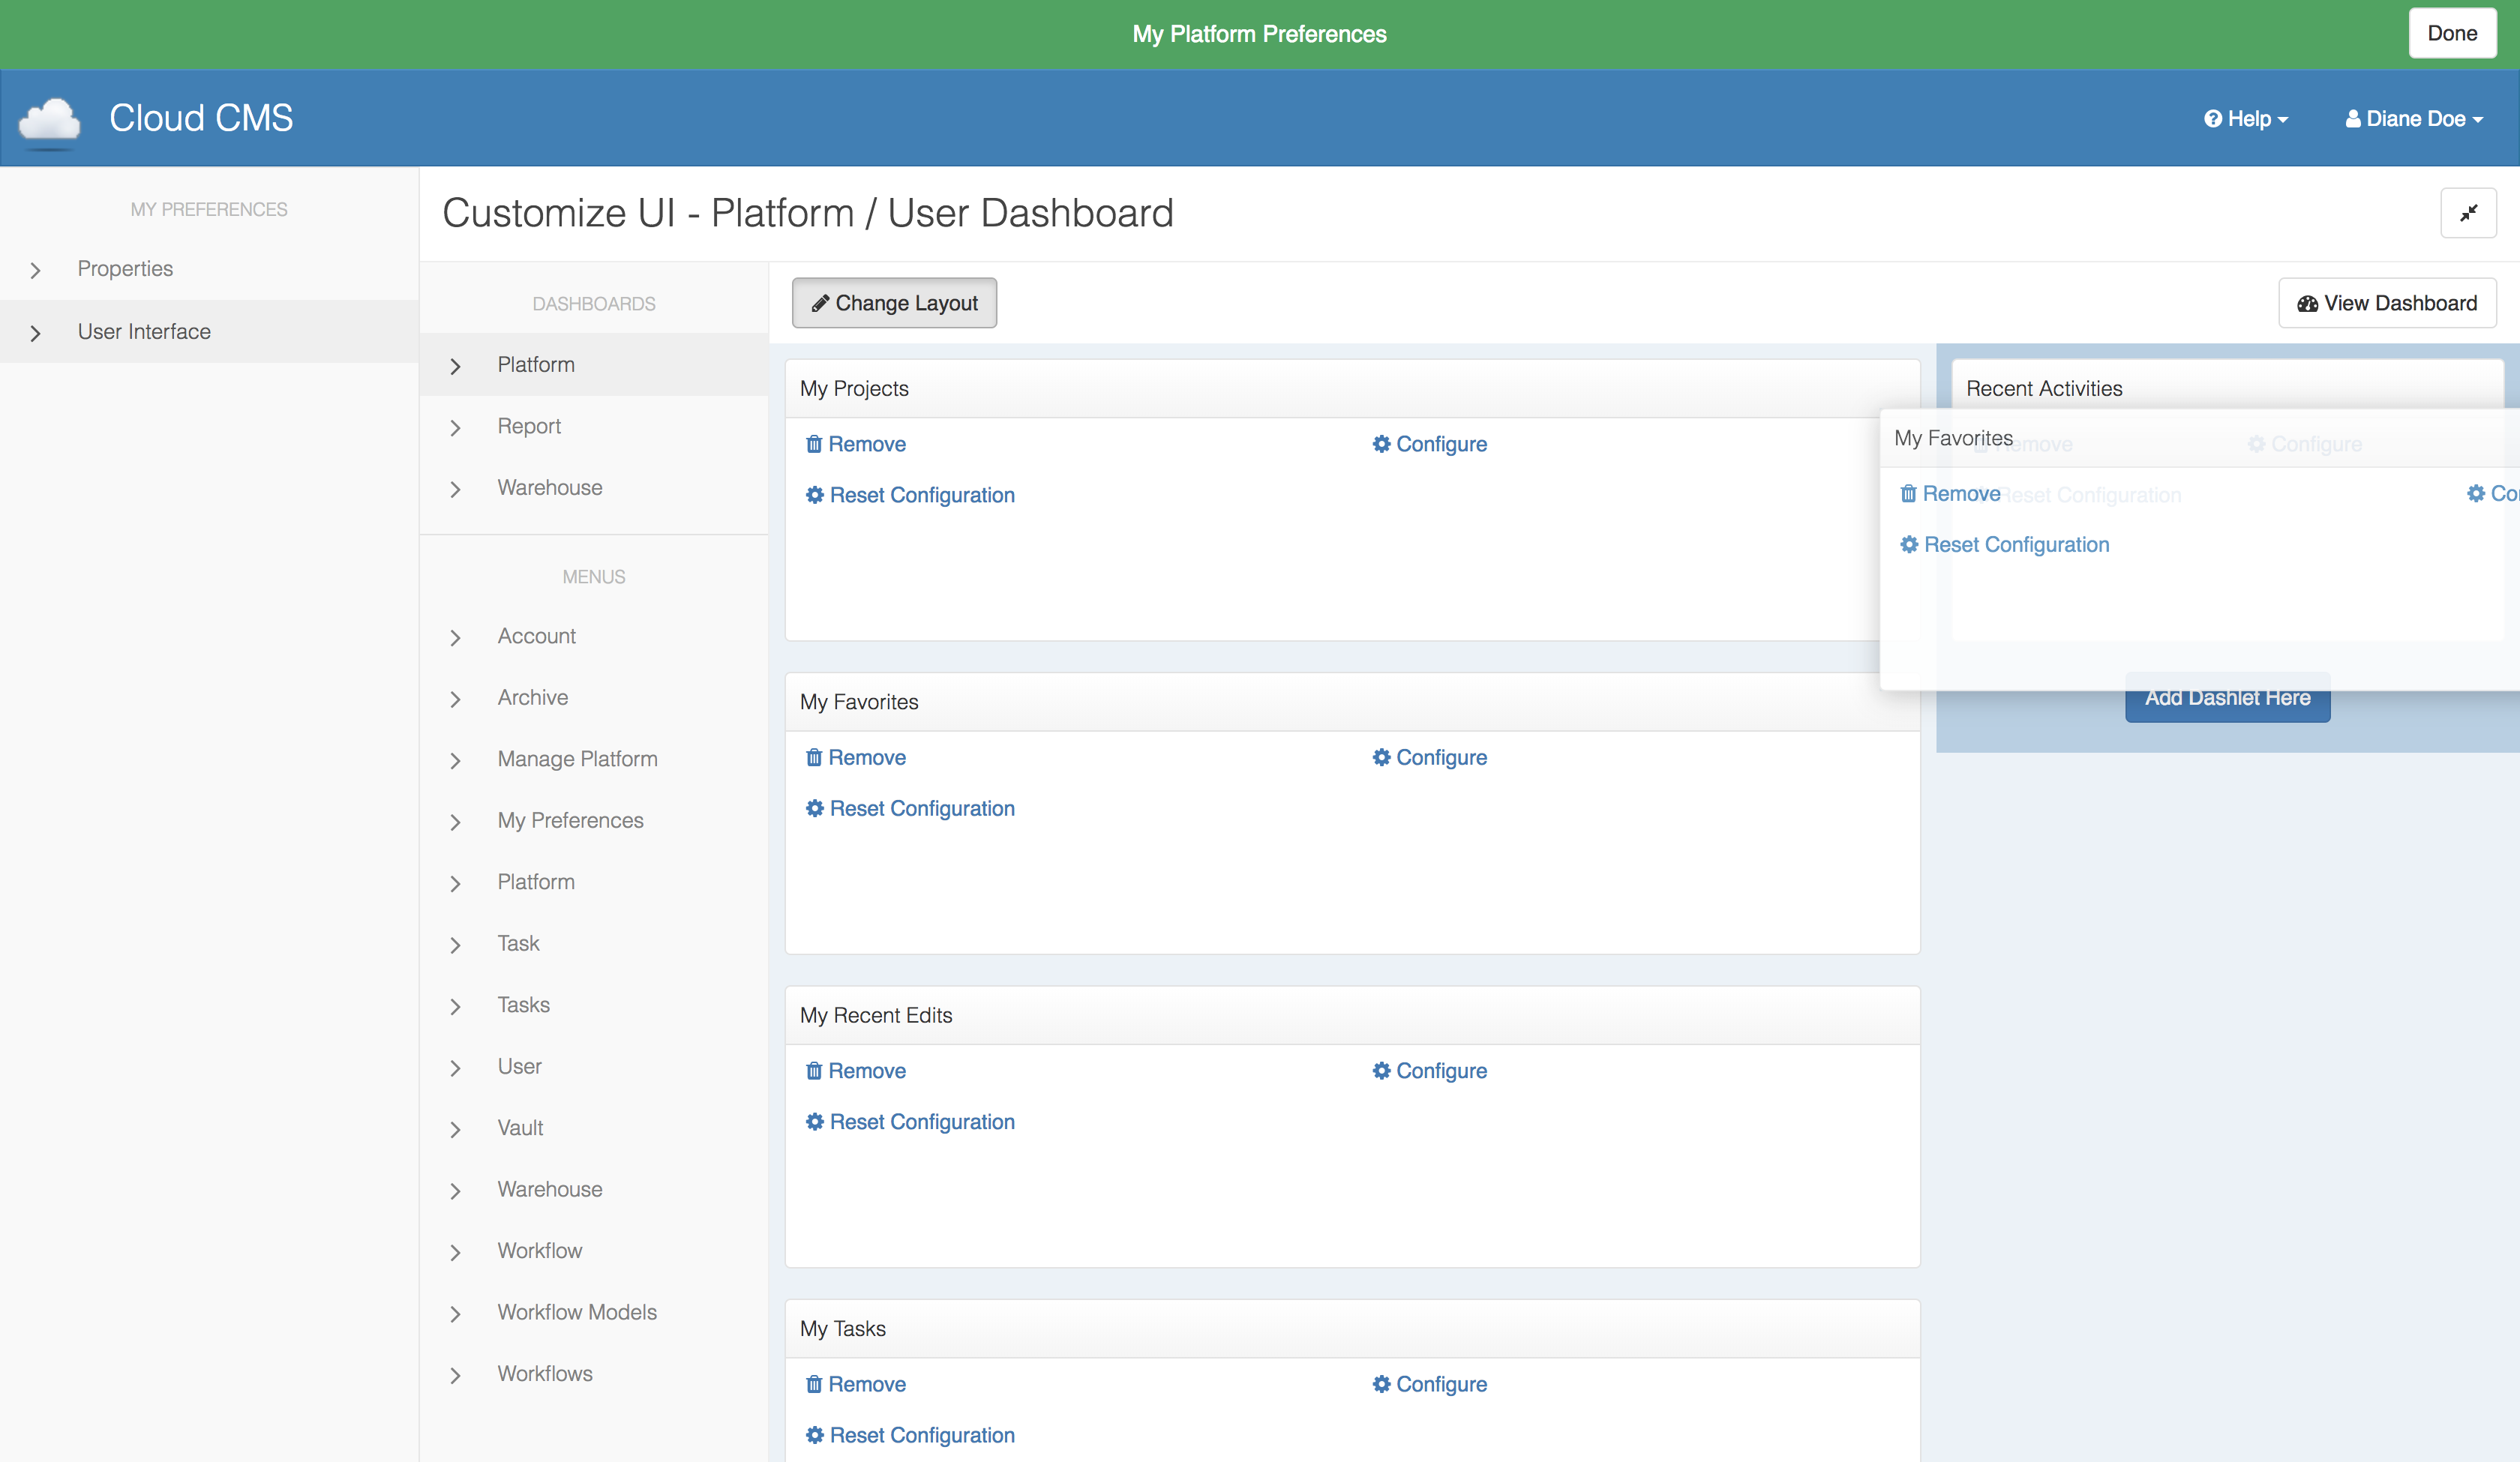Open the Help dropdown menu

click(x=2246, y=119)
